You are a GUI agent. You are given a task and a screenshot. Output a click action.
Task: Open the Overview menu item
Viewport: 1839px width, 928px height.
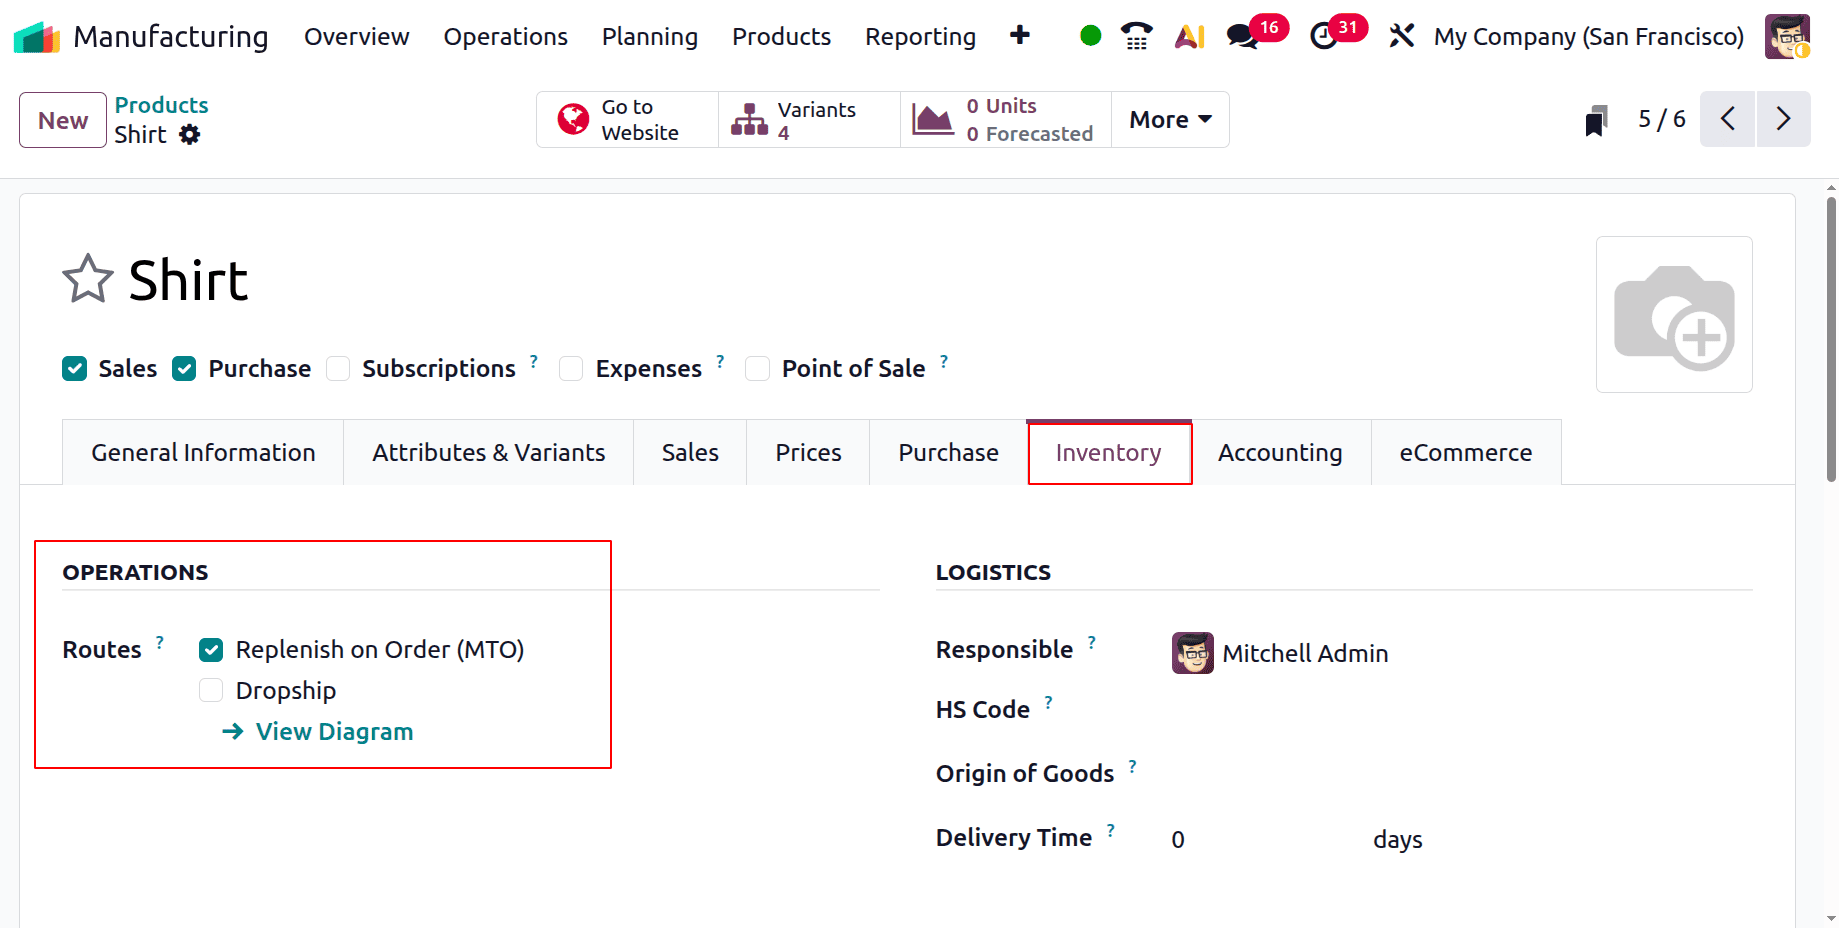tap(356, 37)
